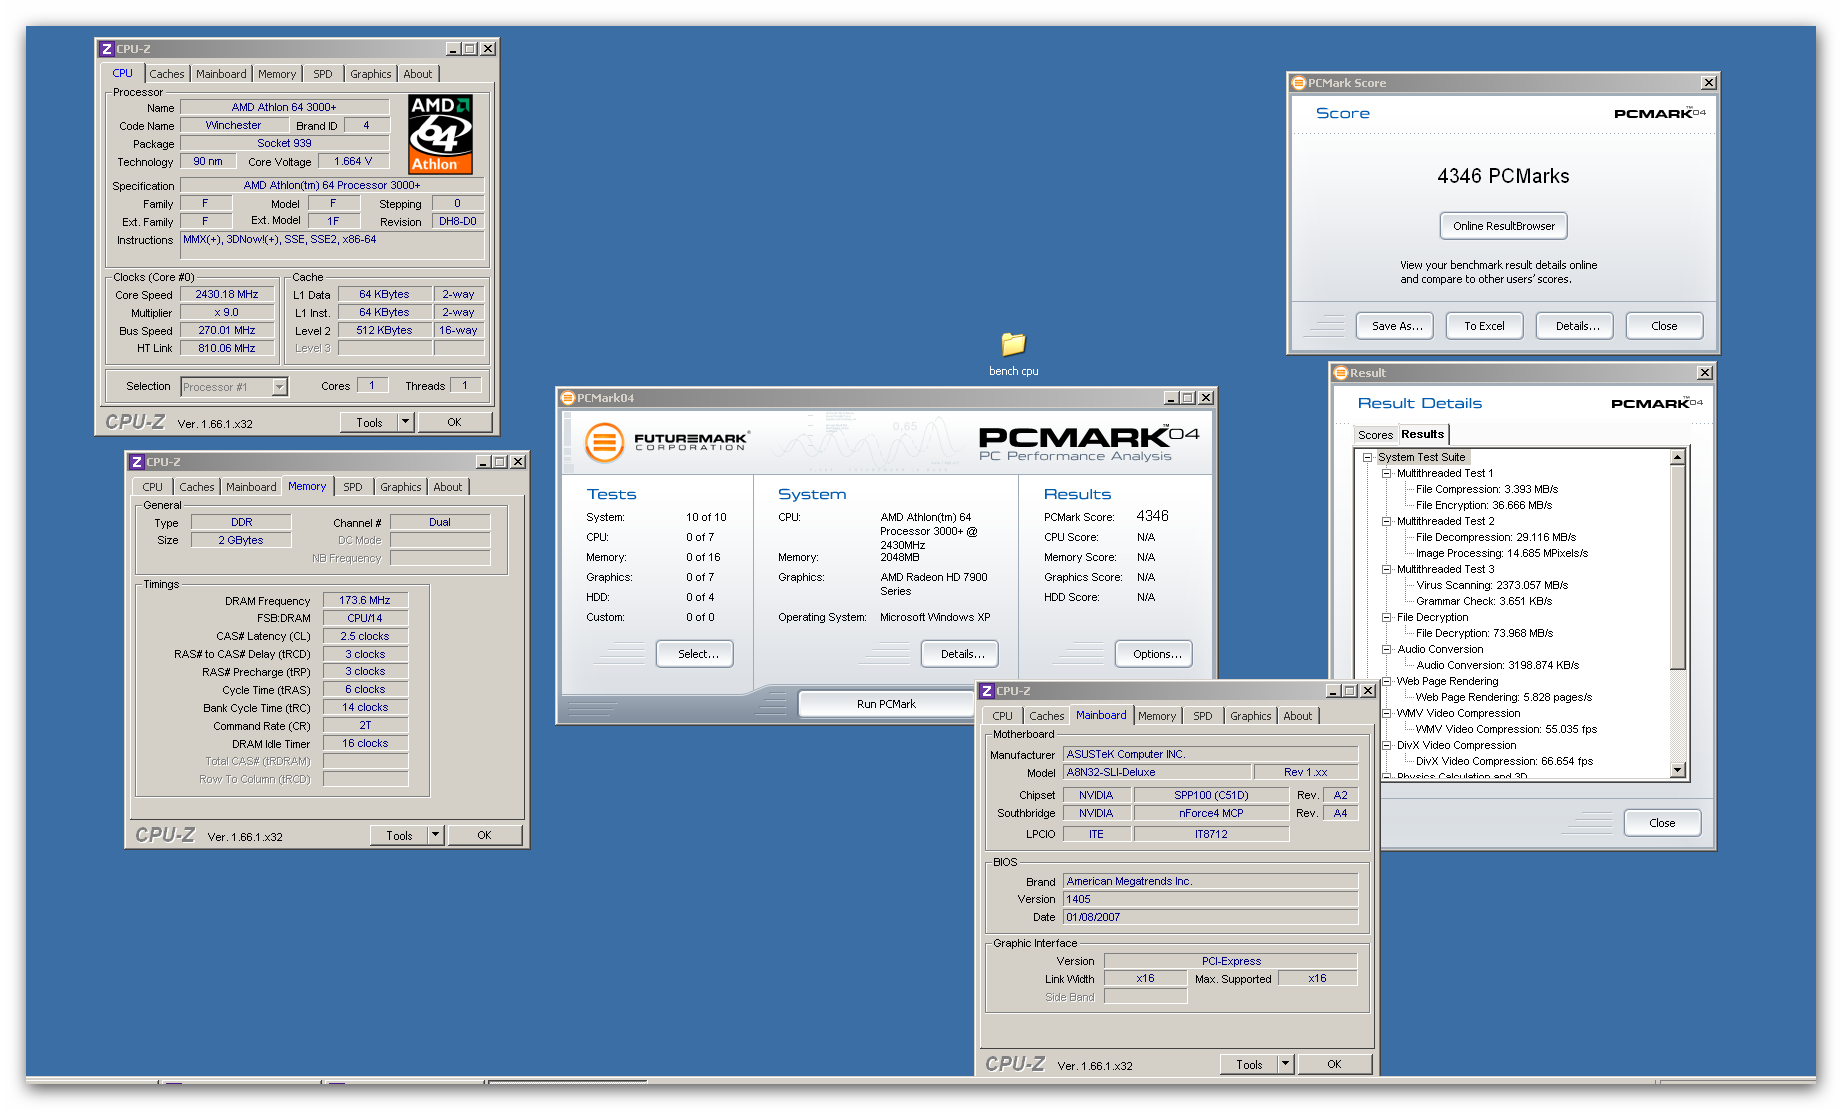Screen dimensions: 1842x1110
Task: Click OK in the Memory CPU-Z window
Action: (x=484, y=835)
